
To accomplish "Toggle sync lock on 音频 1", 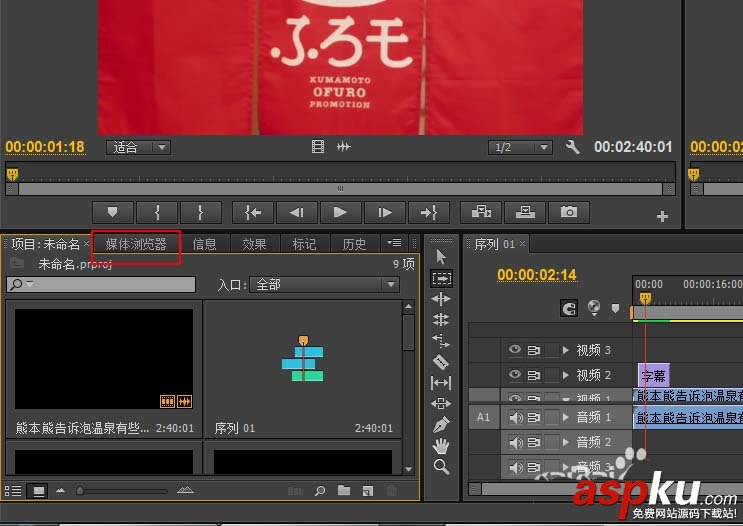I will click(x=534, y=417).
